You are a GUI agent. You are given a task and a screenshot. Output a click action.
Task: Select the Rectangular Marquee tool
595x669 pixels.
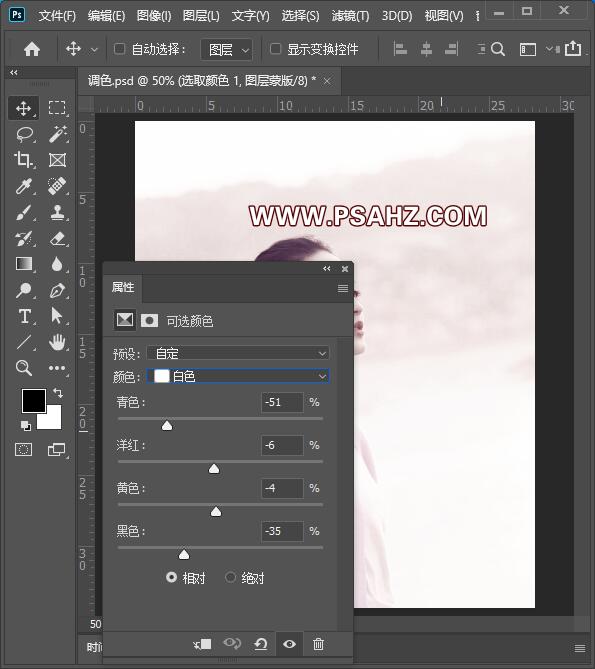click(57, 108)
